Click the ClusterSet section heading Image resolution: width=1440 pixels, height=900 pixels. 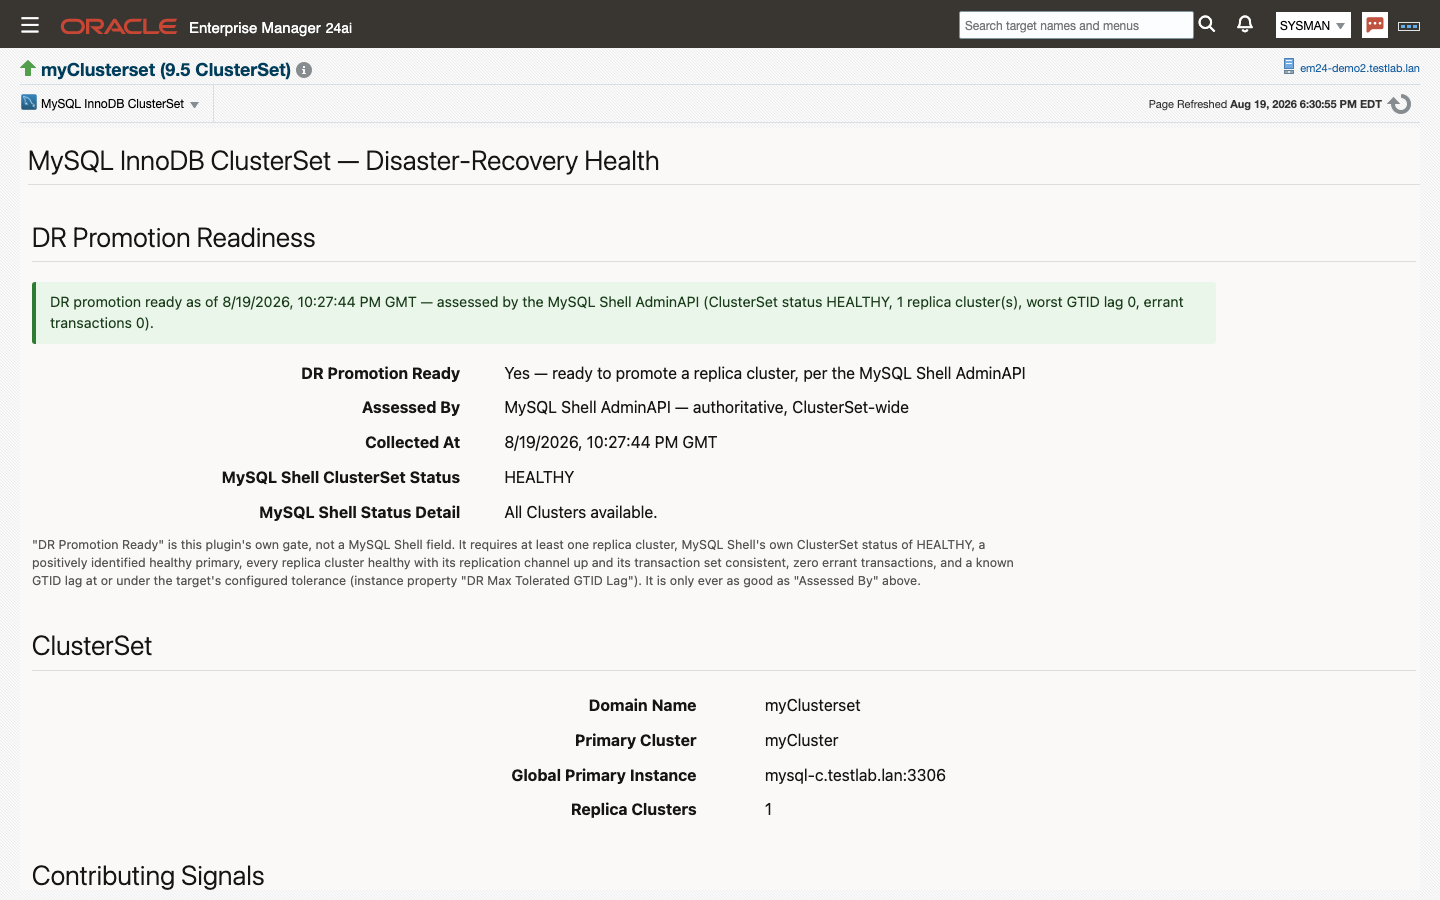(x=92, y=646)
